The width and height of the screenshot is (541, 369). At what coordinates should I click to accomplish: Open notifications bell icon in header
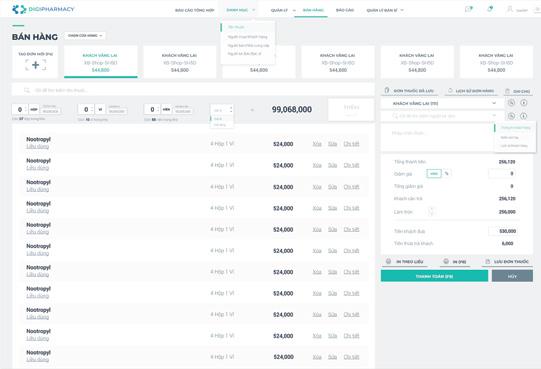click(x=490, y=9)
